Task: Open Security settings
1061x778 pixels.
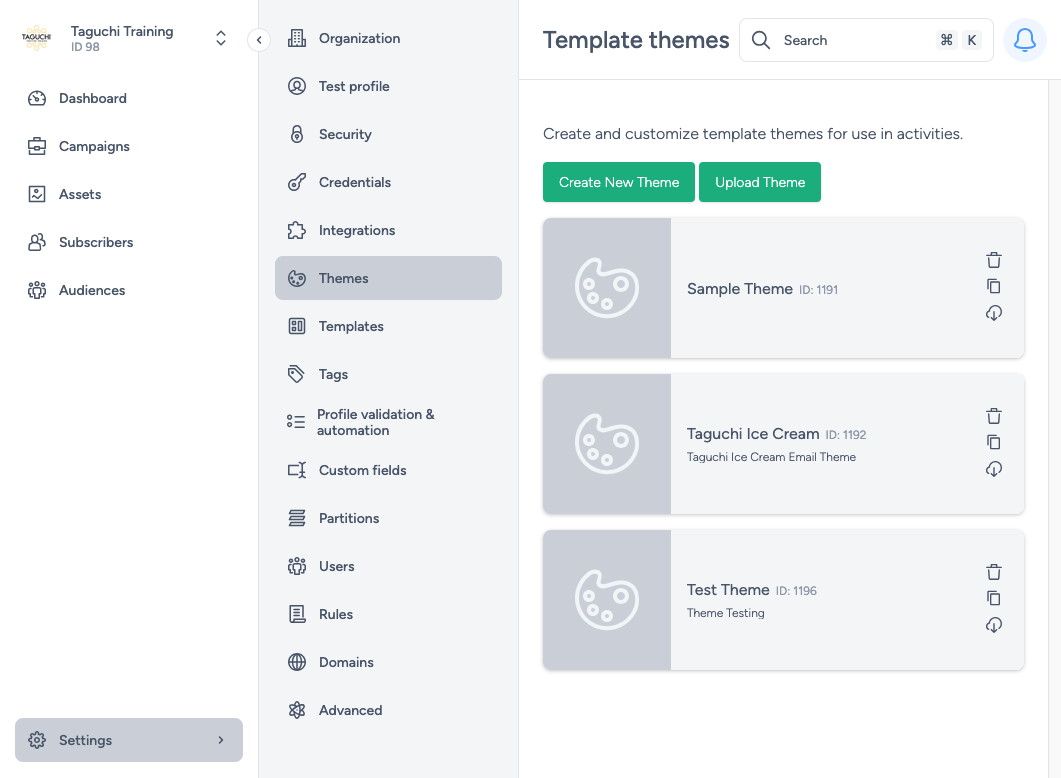Action: pos(388,135)
